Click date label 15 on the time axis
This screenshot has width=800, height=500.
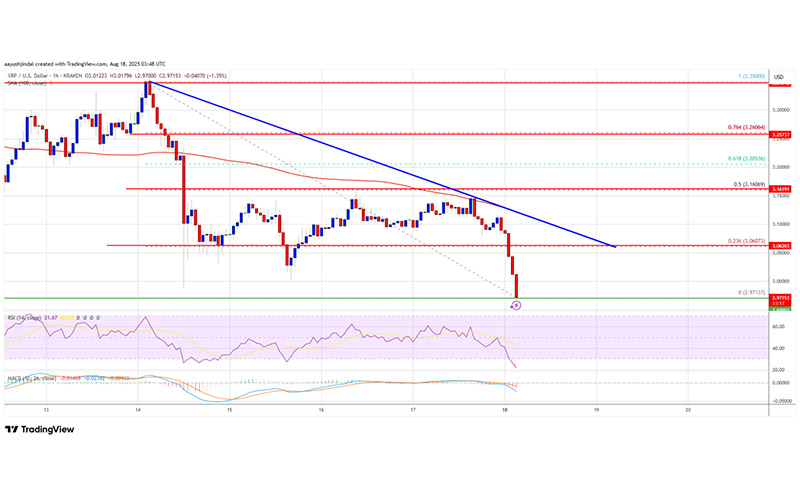click(230, 410)
